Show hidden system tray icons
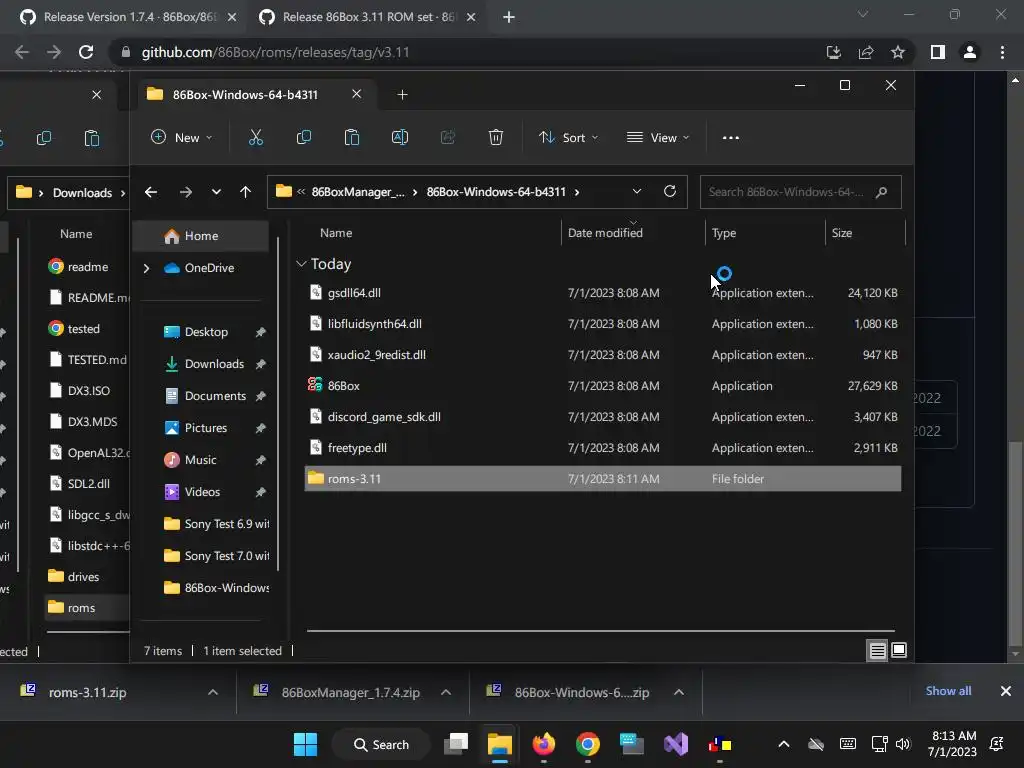 (x=784, y=744)
